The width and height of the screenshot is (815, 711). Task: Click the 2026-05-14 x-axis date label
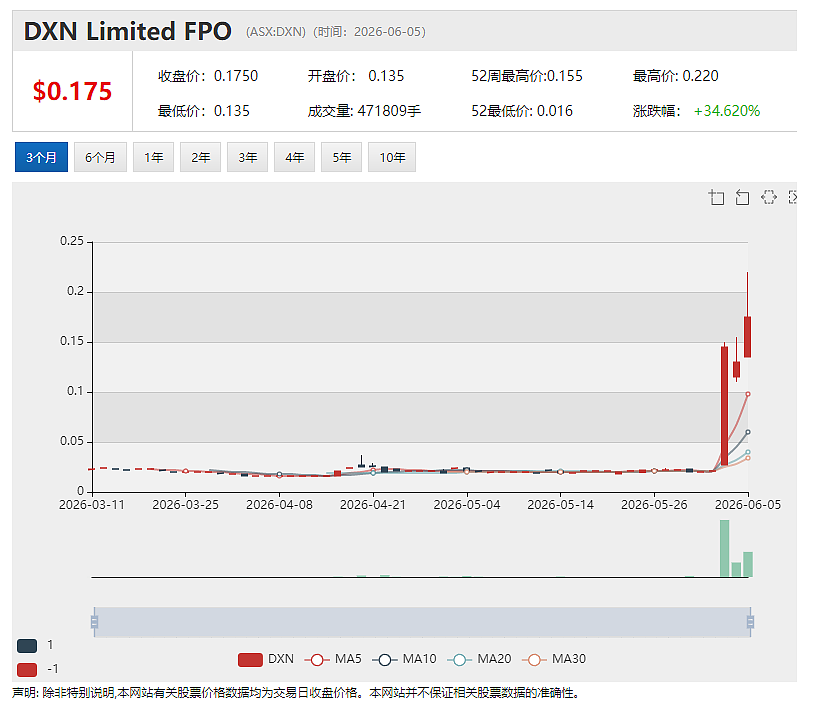click(560, 505)
